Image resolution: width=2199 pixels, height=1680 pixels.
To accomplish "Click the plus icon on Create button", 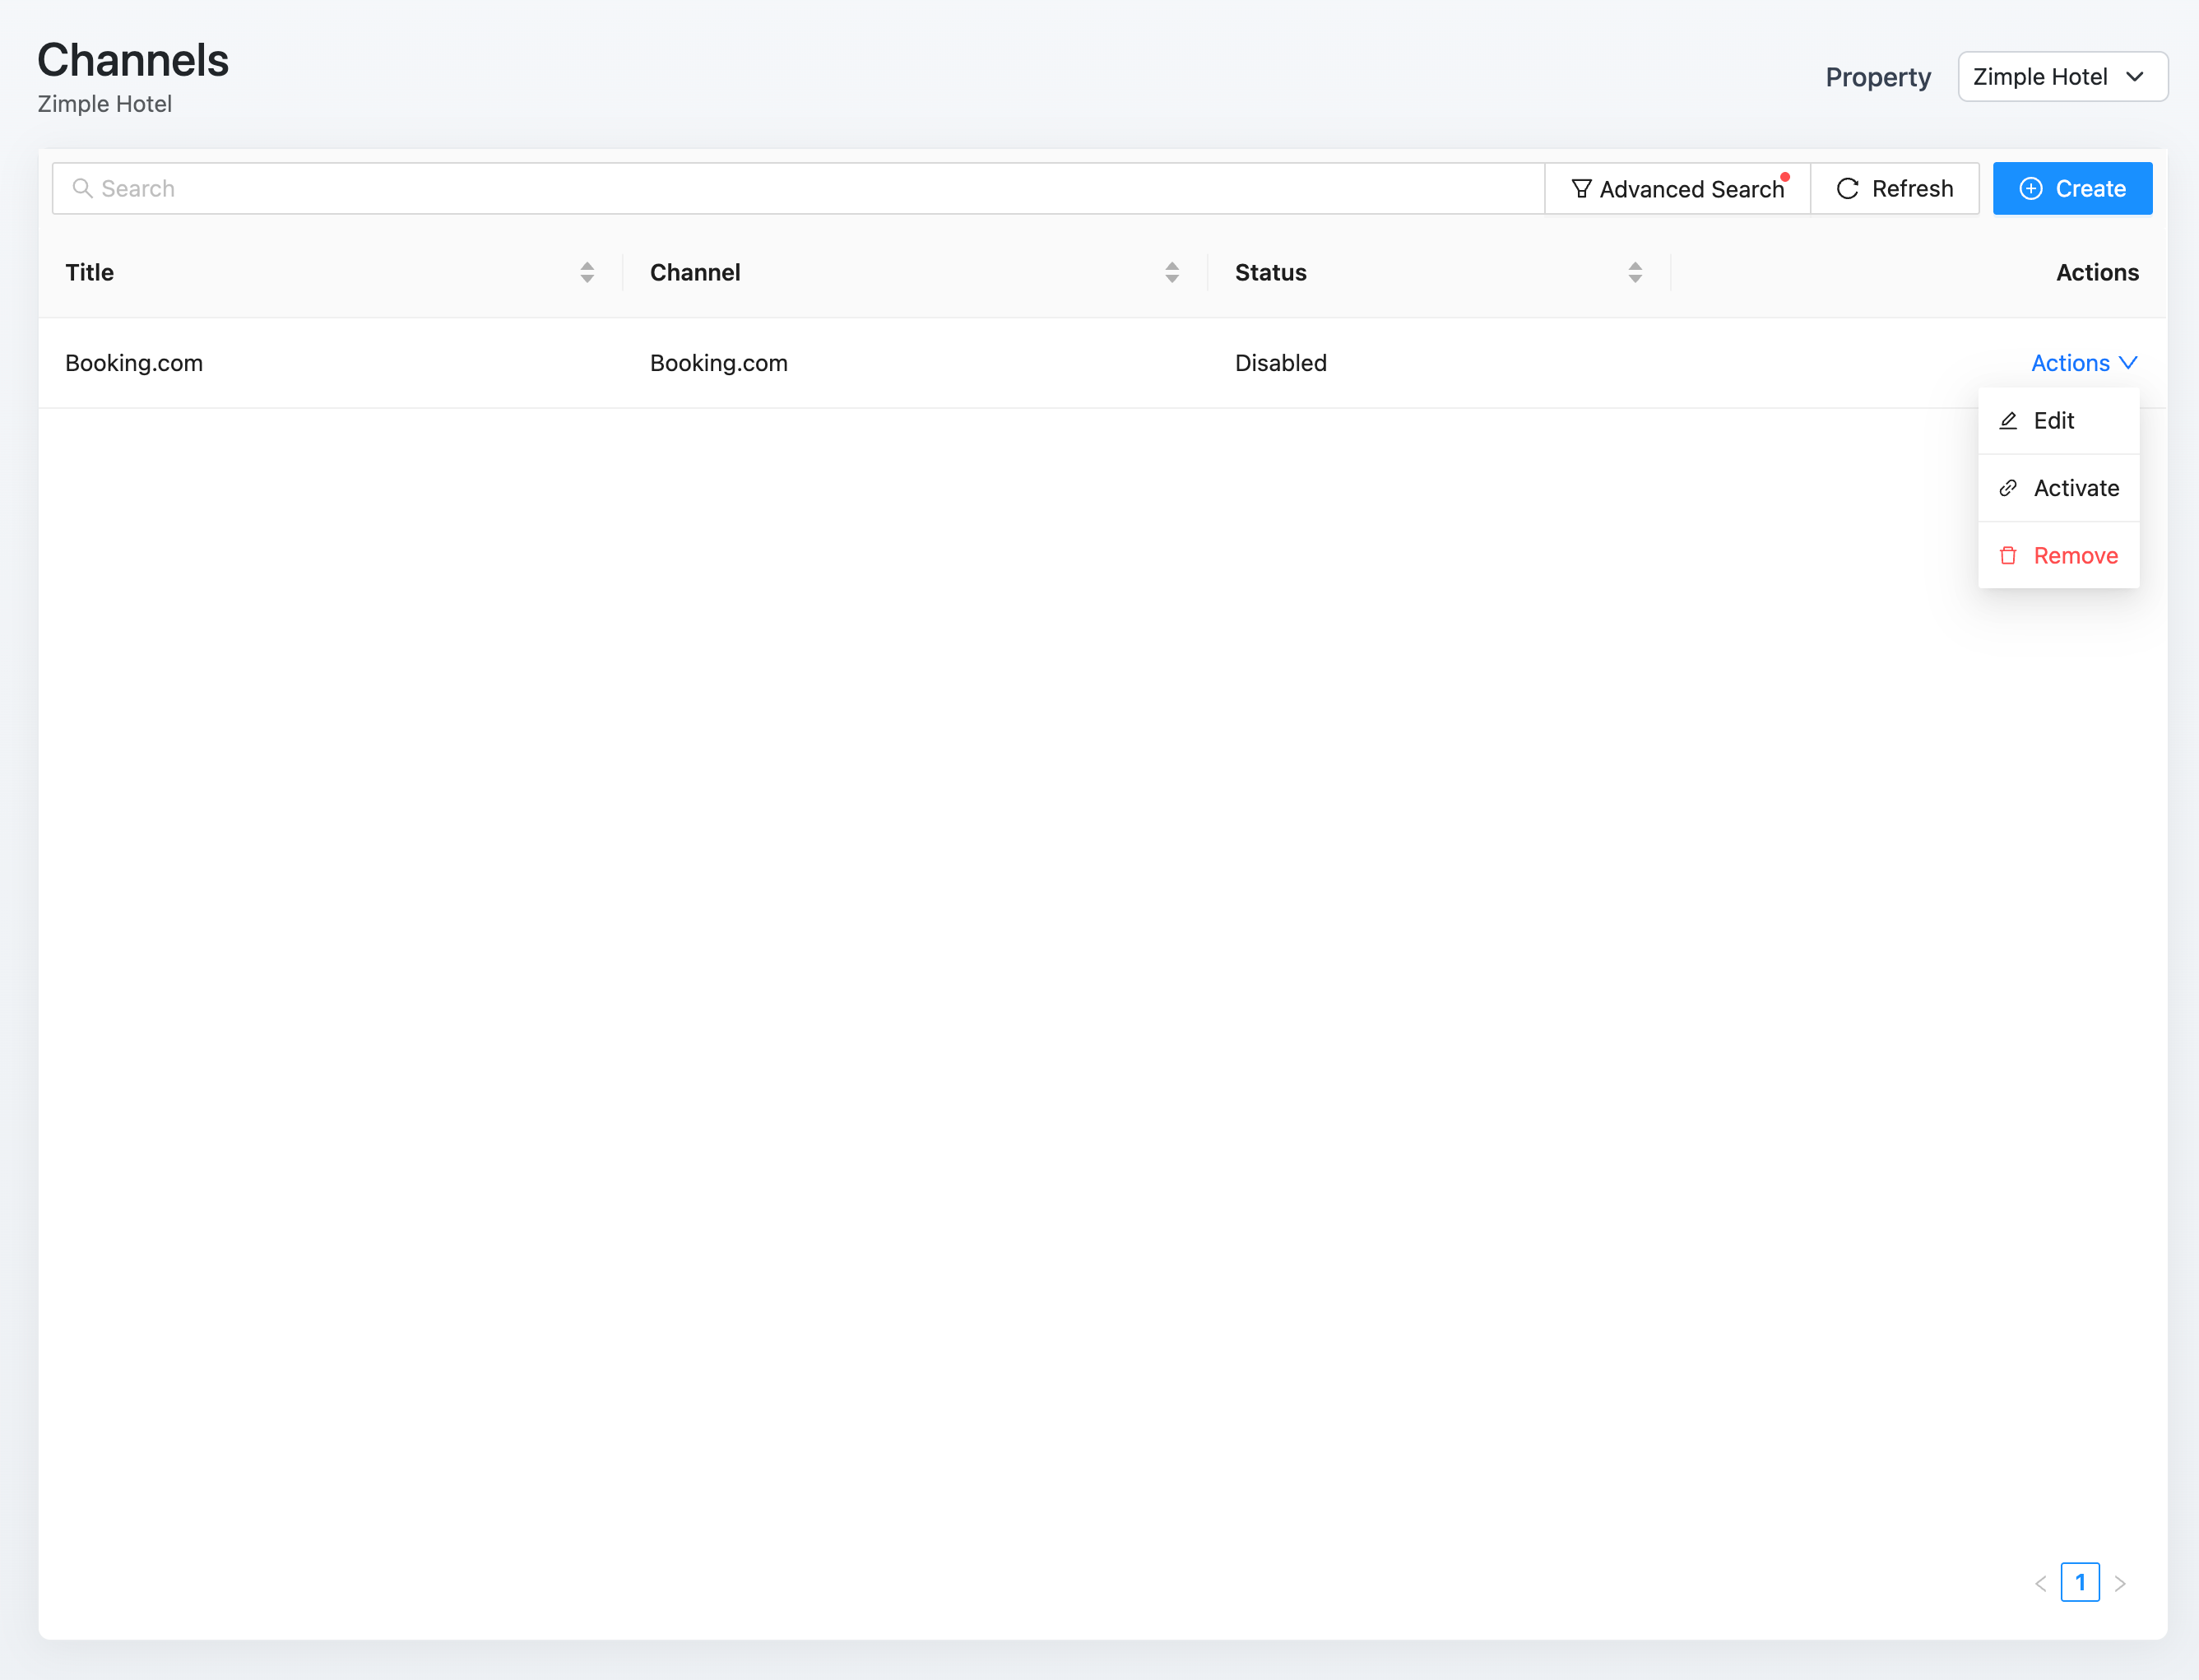I will (x=2030, y=189).
